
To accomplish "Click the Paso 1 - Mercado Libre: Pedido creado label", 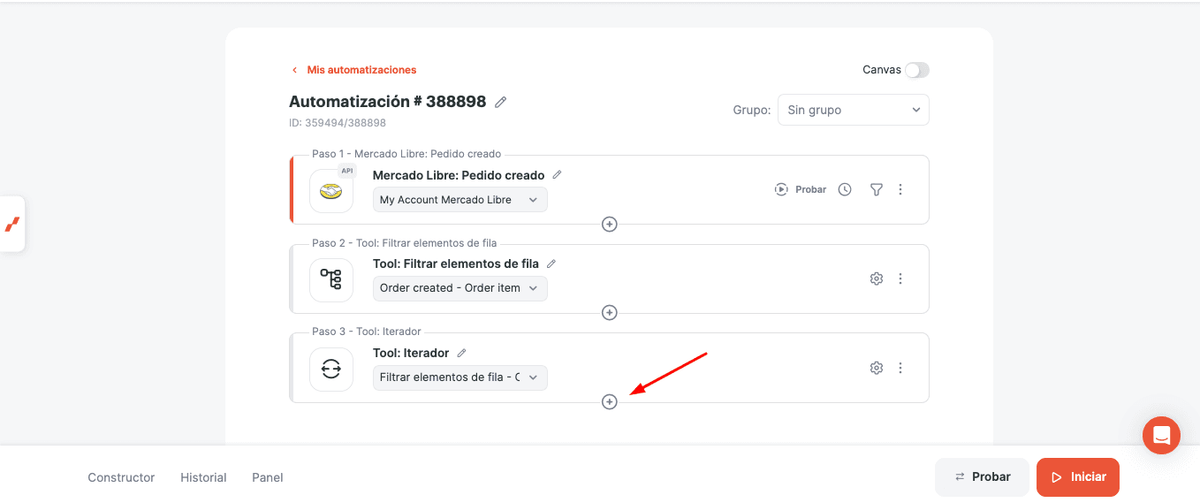I will pos(406,154).
